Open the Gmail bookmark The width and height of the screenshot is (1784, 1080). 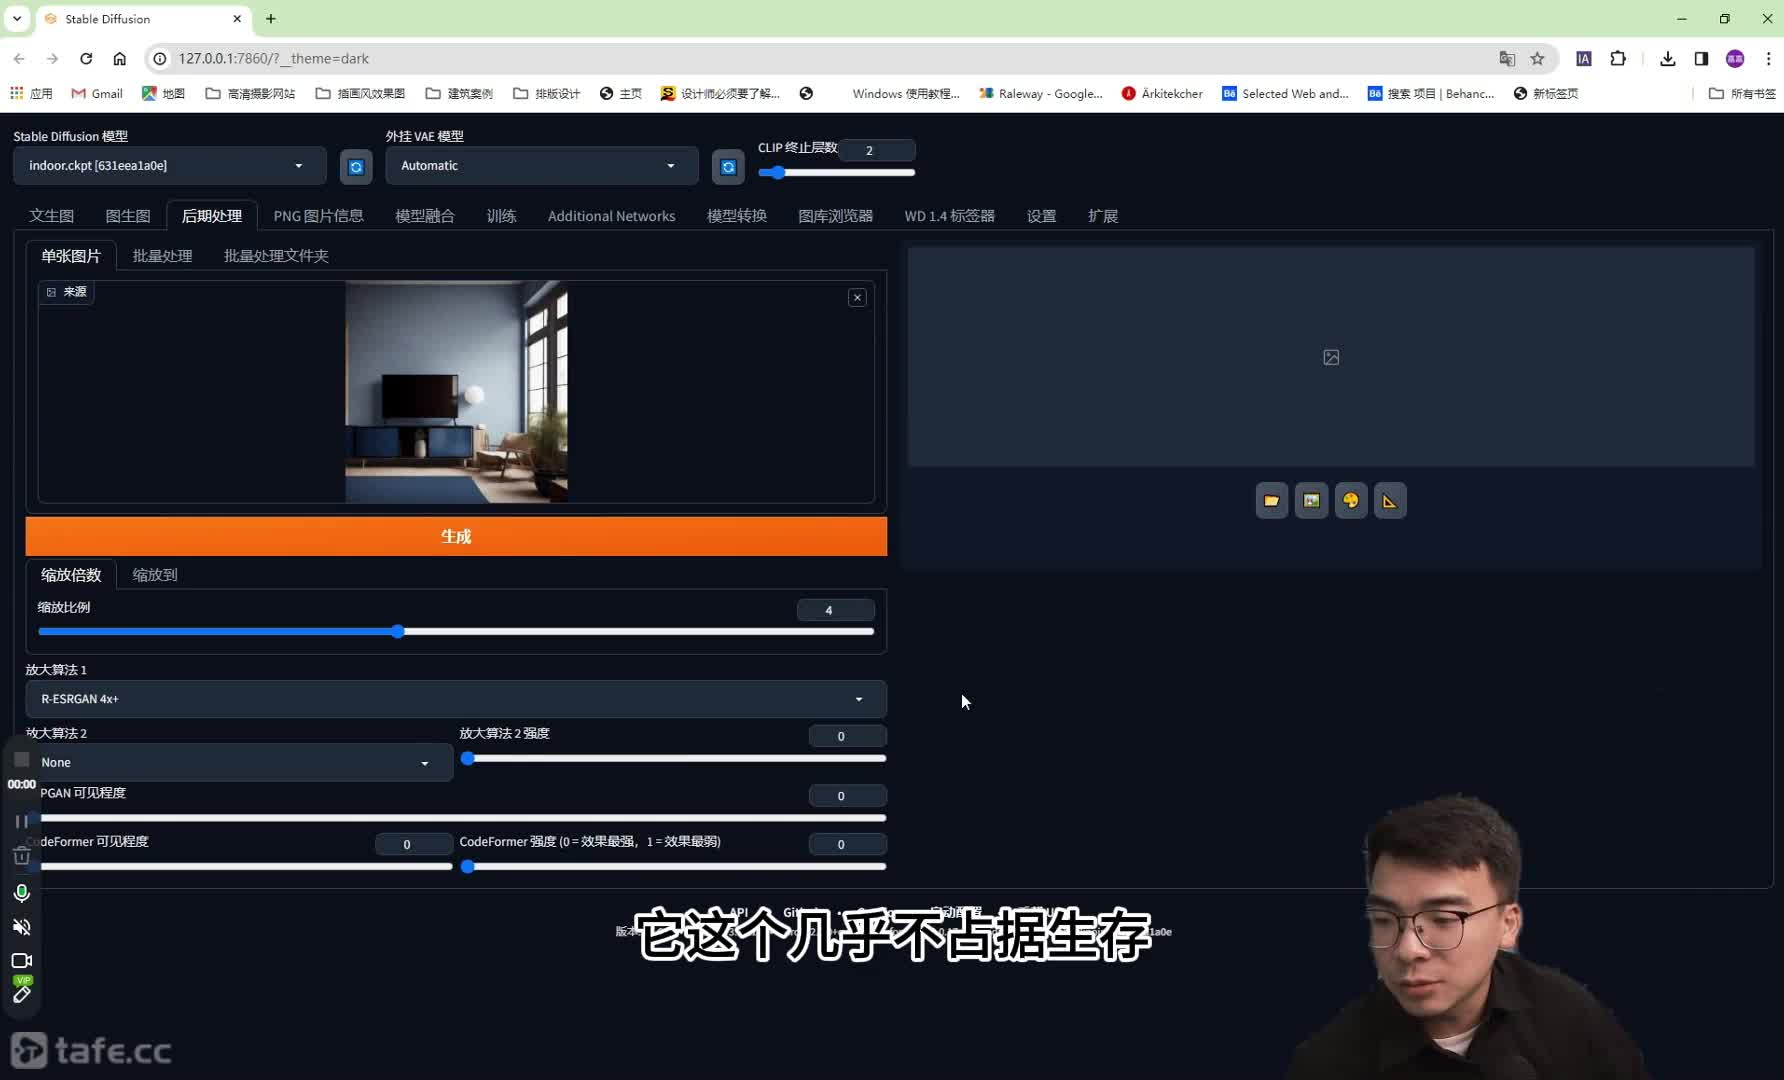pos(97,94)
